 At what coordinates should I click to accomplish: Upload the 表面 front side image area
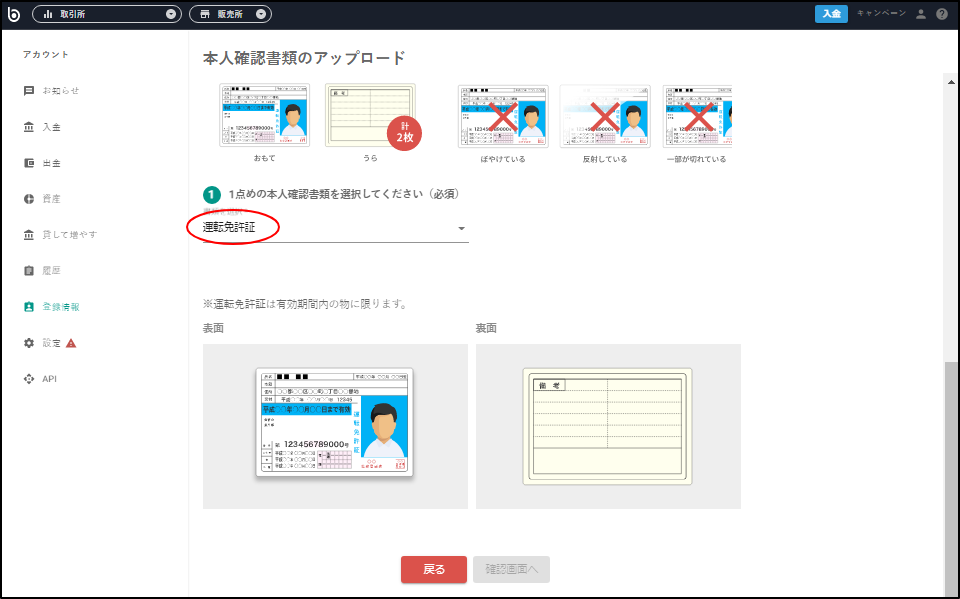coord(335,426)
